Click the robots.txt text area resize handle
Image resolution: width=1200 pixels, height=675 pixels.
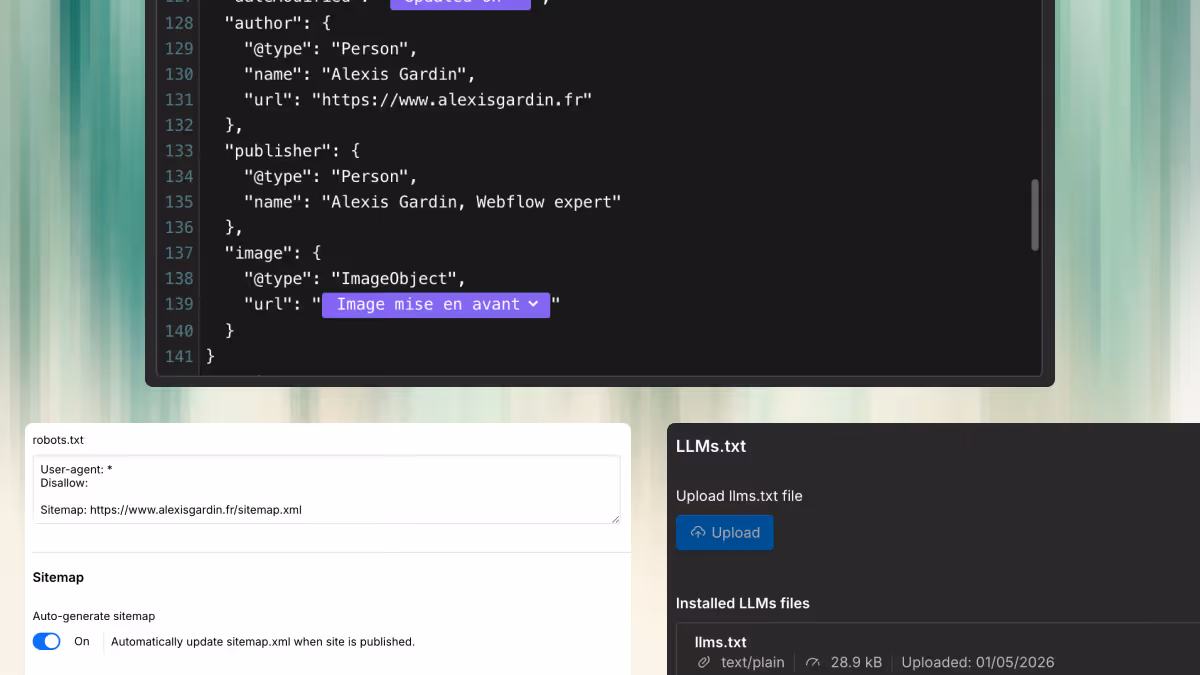point(615,518)
